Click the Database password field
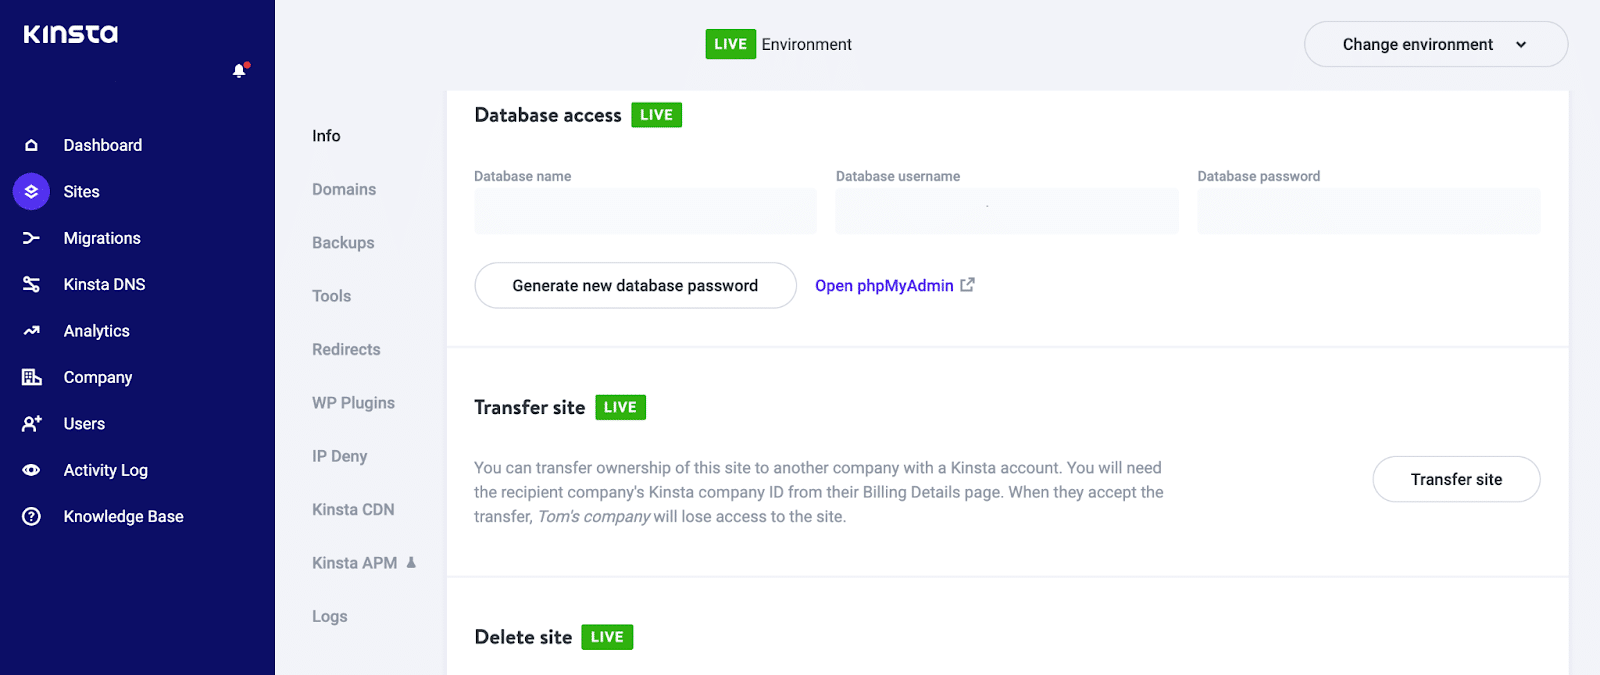1600x675 pixels. coord(1368,211)
